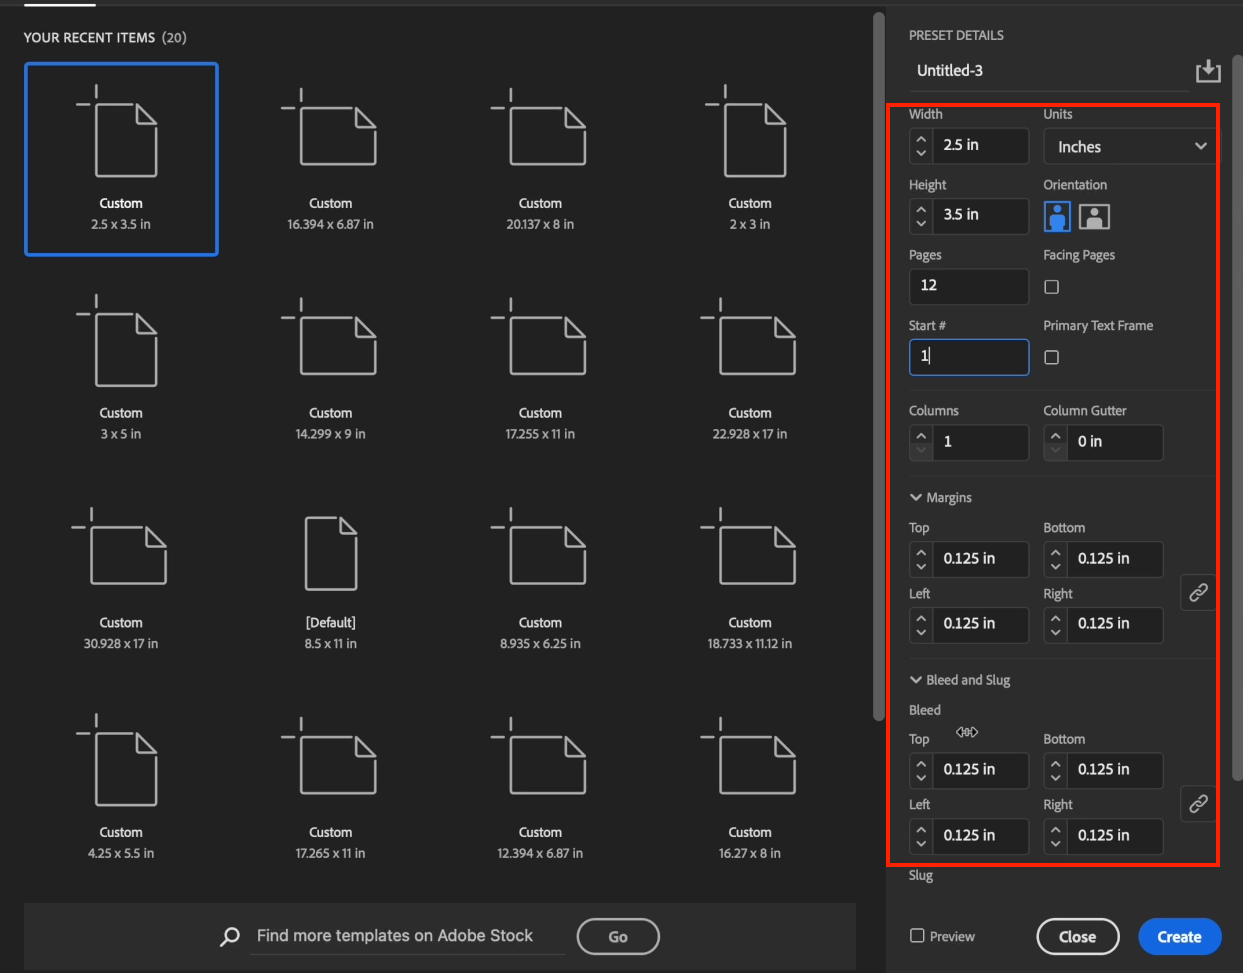Click inside the Pages input field
The width and height of the screenshot is (1243, 973).
[x=968, y=286]
